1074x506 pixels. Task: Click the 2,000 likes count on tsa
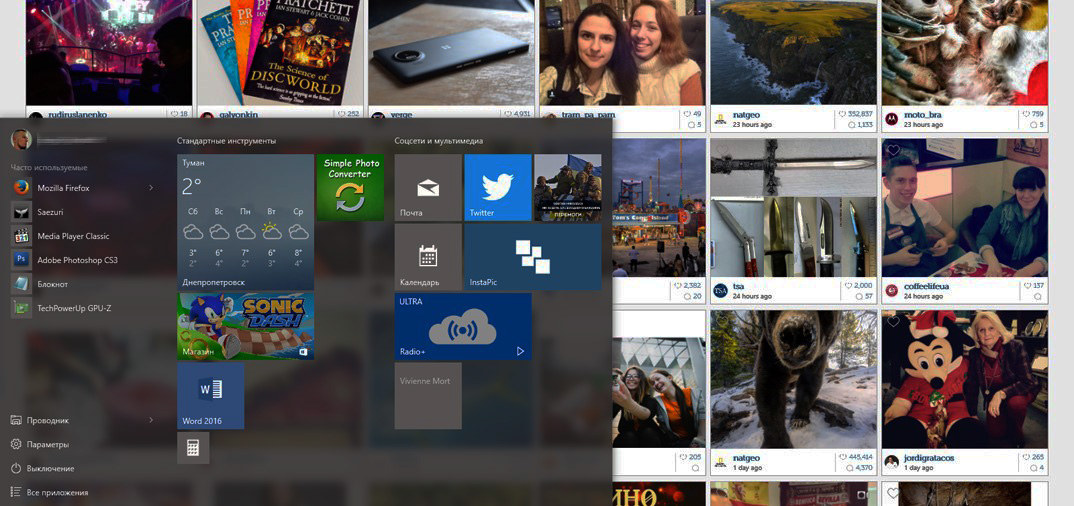[863, 286]
